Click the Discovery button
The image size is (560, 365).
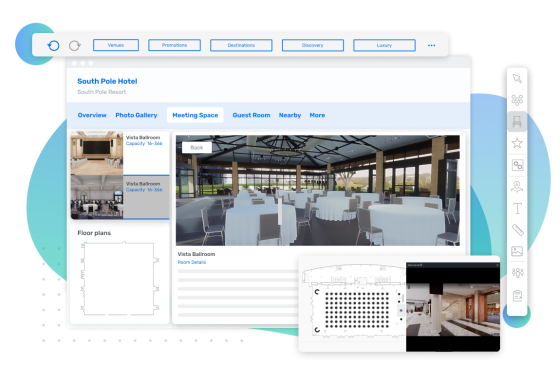click(313, 45)
